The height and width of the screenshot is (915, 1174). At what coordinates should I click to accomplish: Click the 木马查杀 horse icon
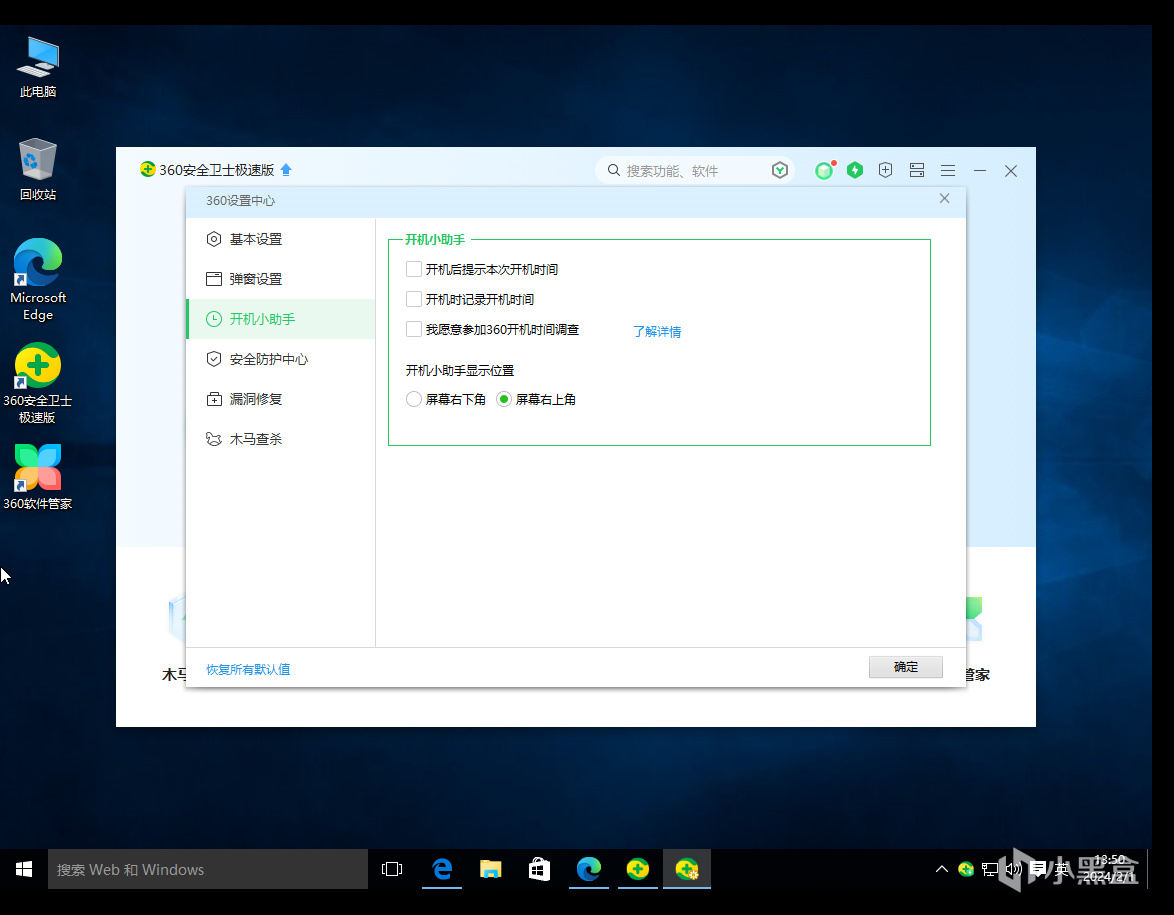(213, 439)
